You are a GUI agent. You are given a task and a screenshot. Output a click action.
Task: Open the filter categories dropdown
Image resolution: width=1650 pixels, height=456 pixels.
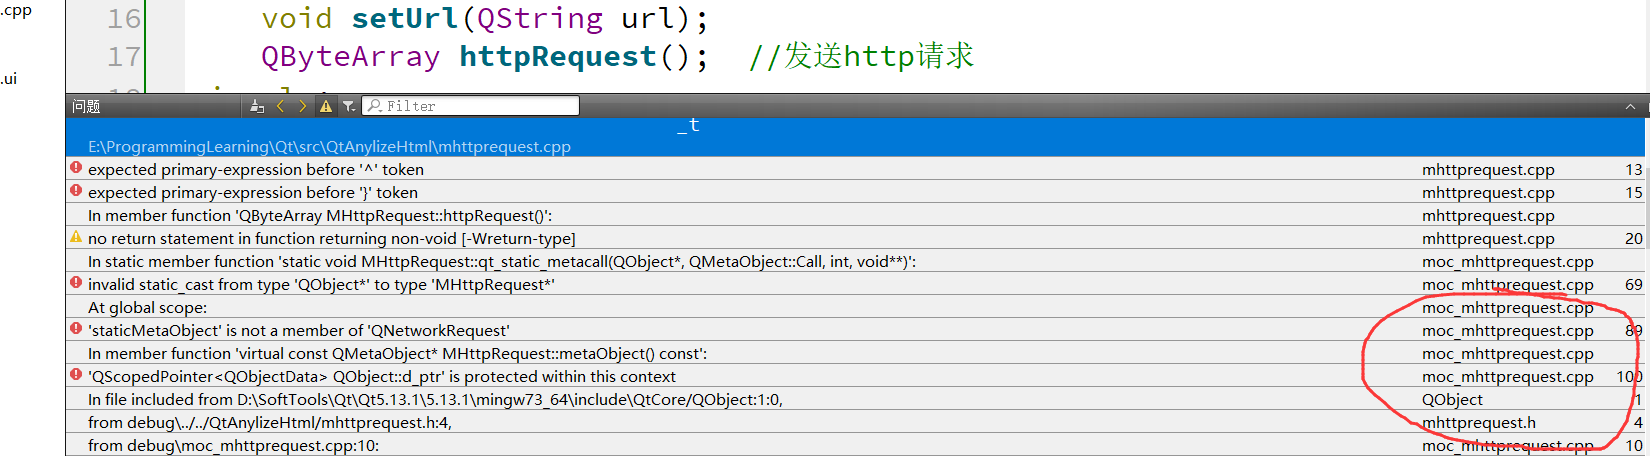[x=348, y=106]
